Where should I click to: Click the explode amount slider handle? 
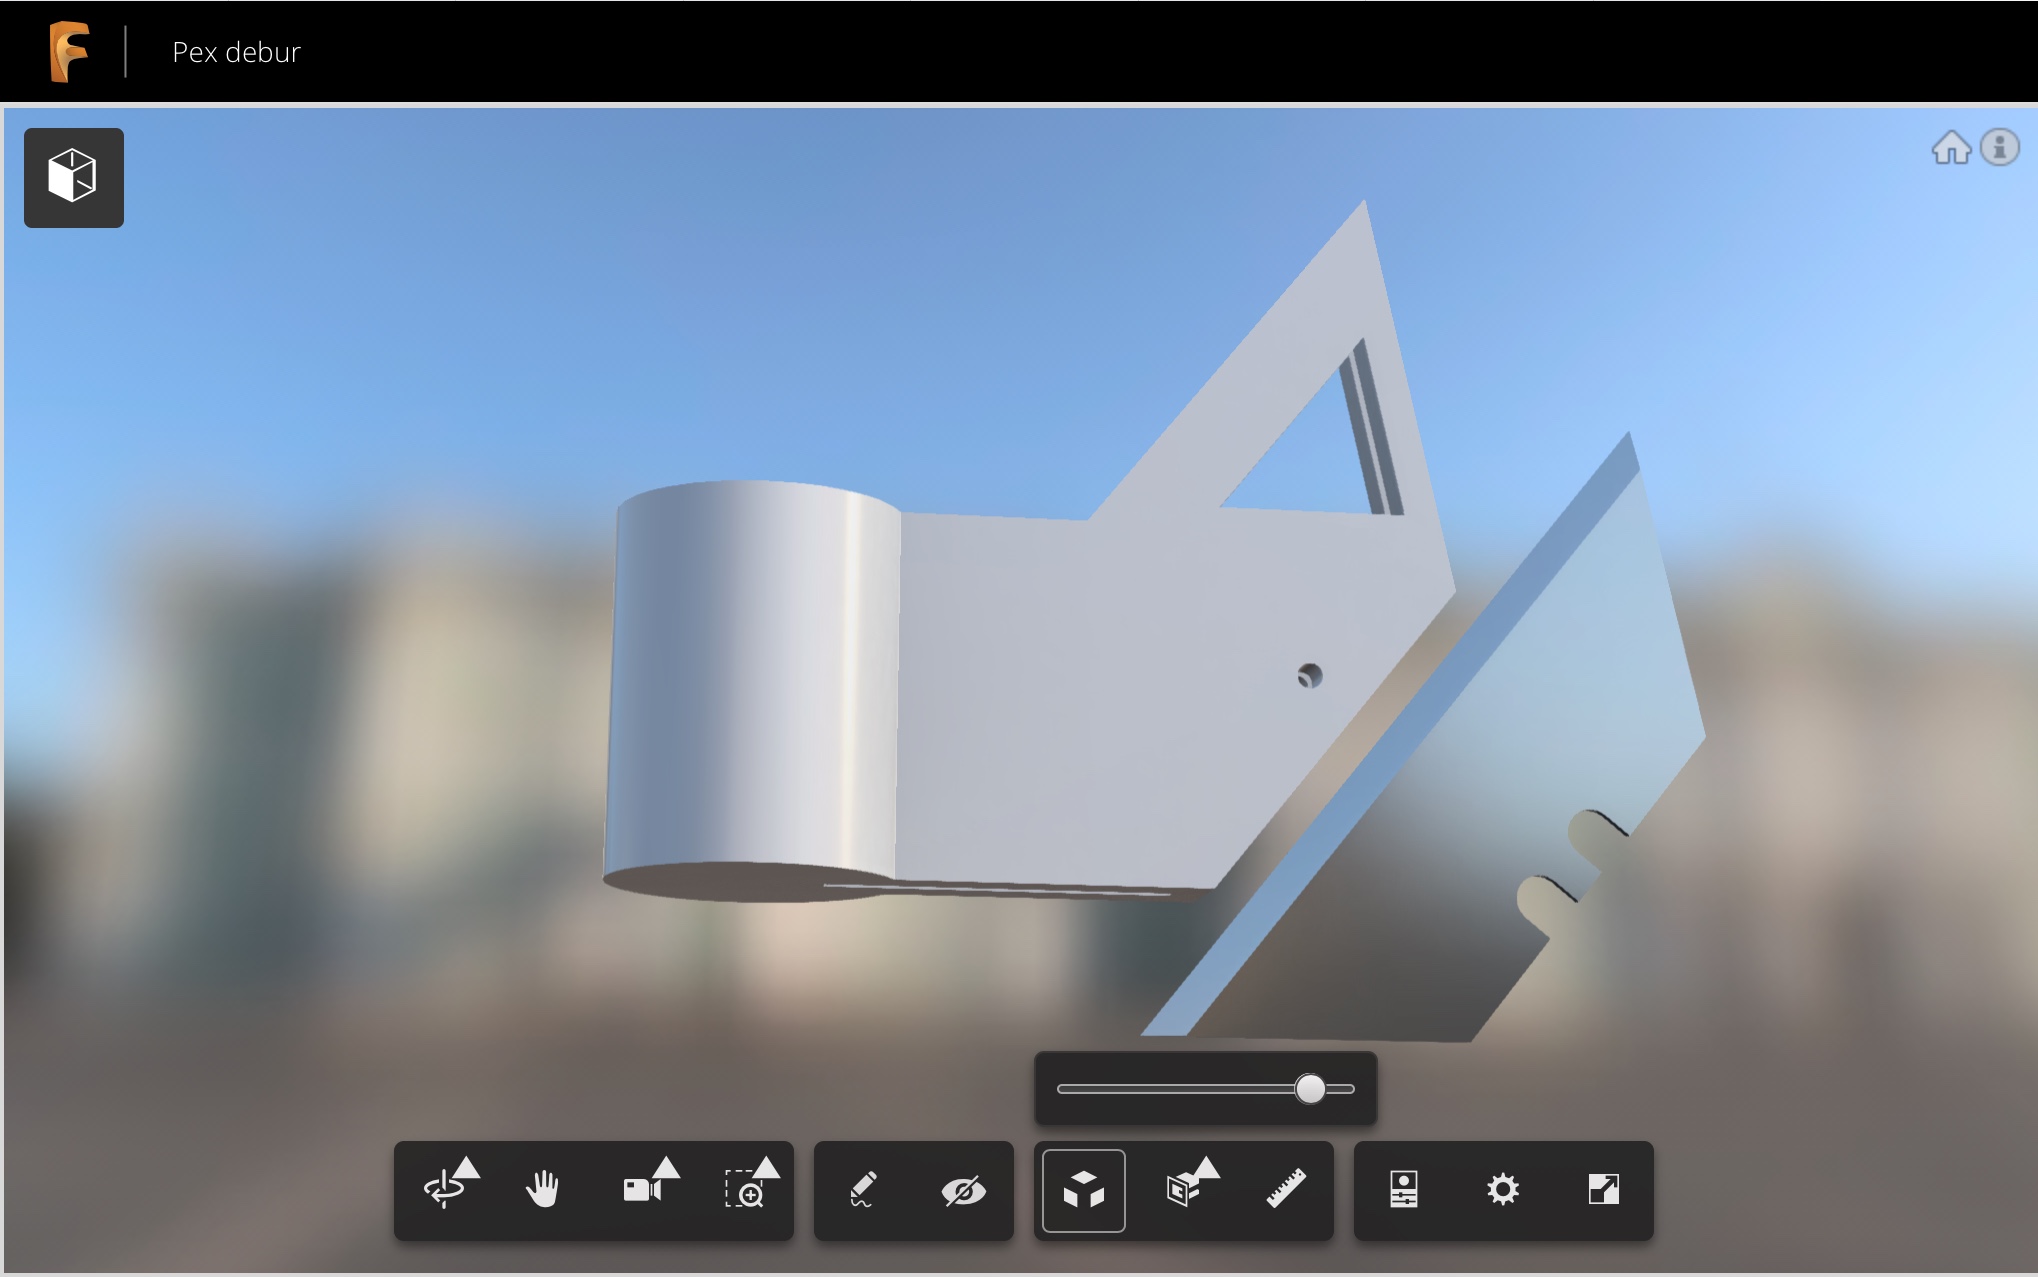click(1310, 1089)
